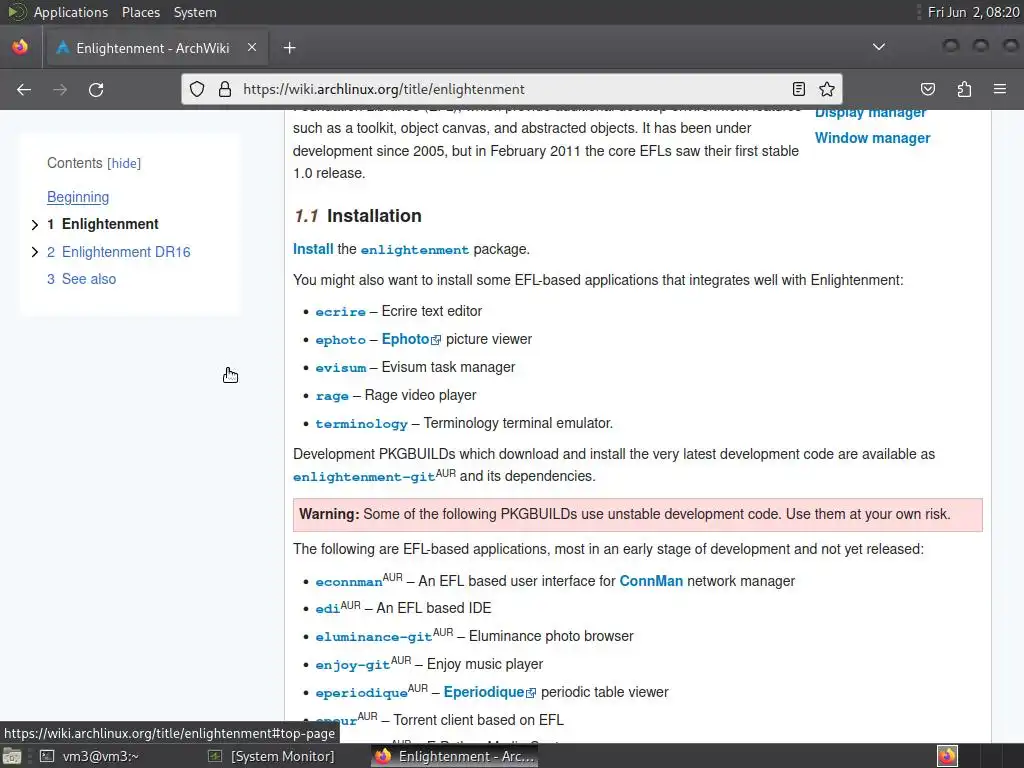Open the Applications menu
The image size is (1024, 768).
[71, 12]
